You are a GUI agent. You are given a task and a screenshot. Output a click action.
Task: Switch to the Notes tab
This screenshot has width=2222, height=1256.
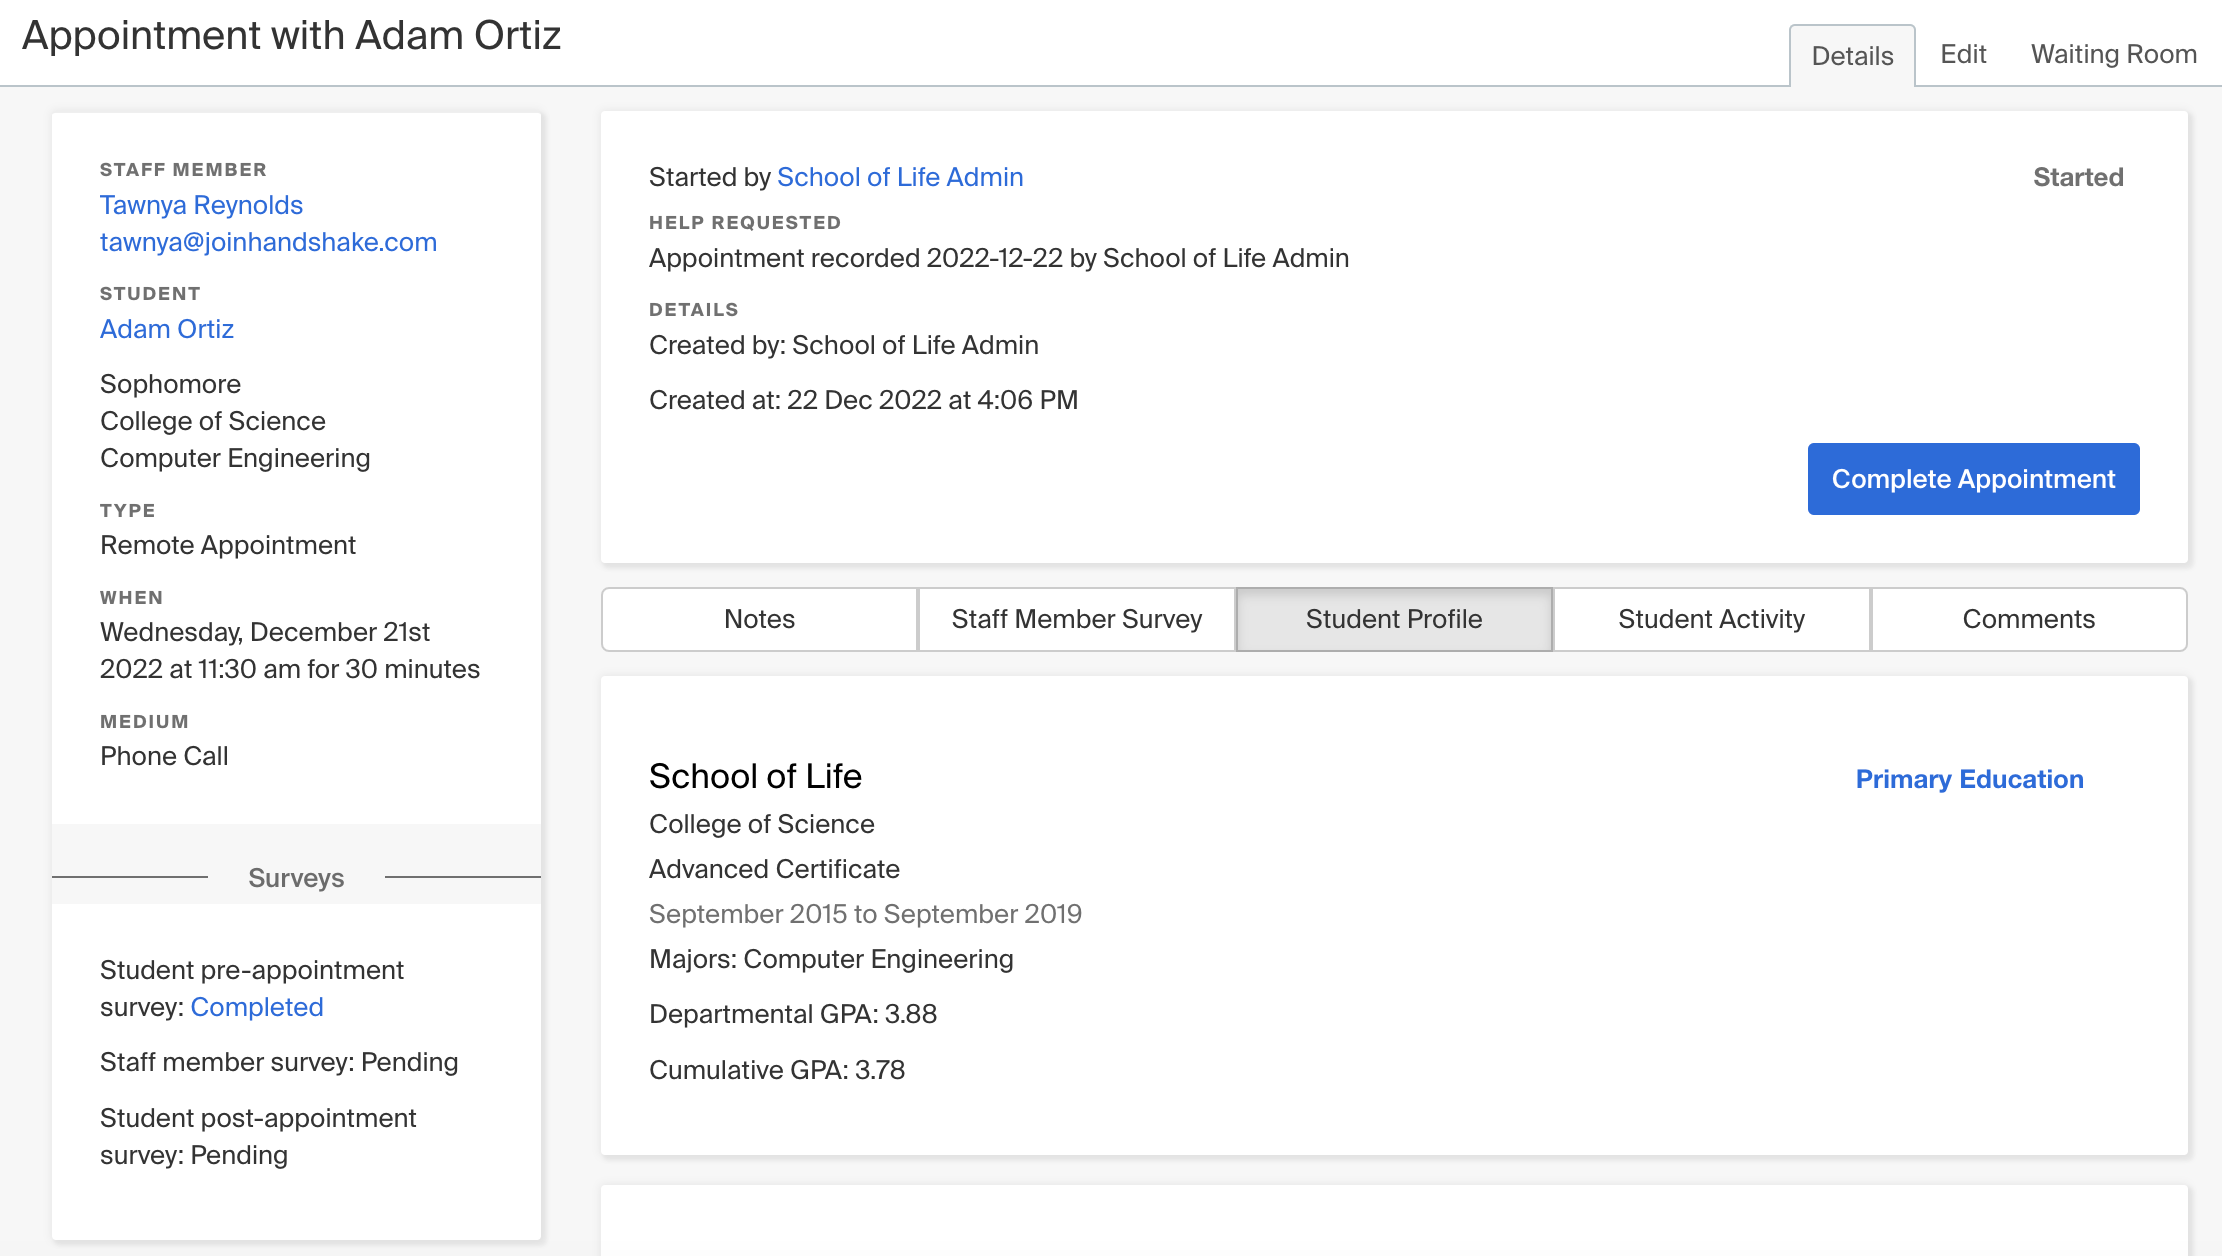coord(758,619)
